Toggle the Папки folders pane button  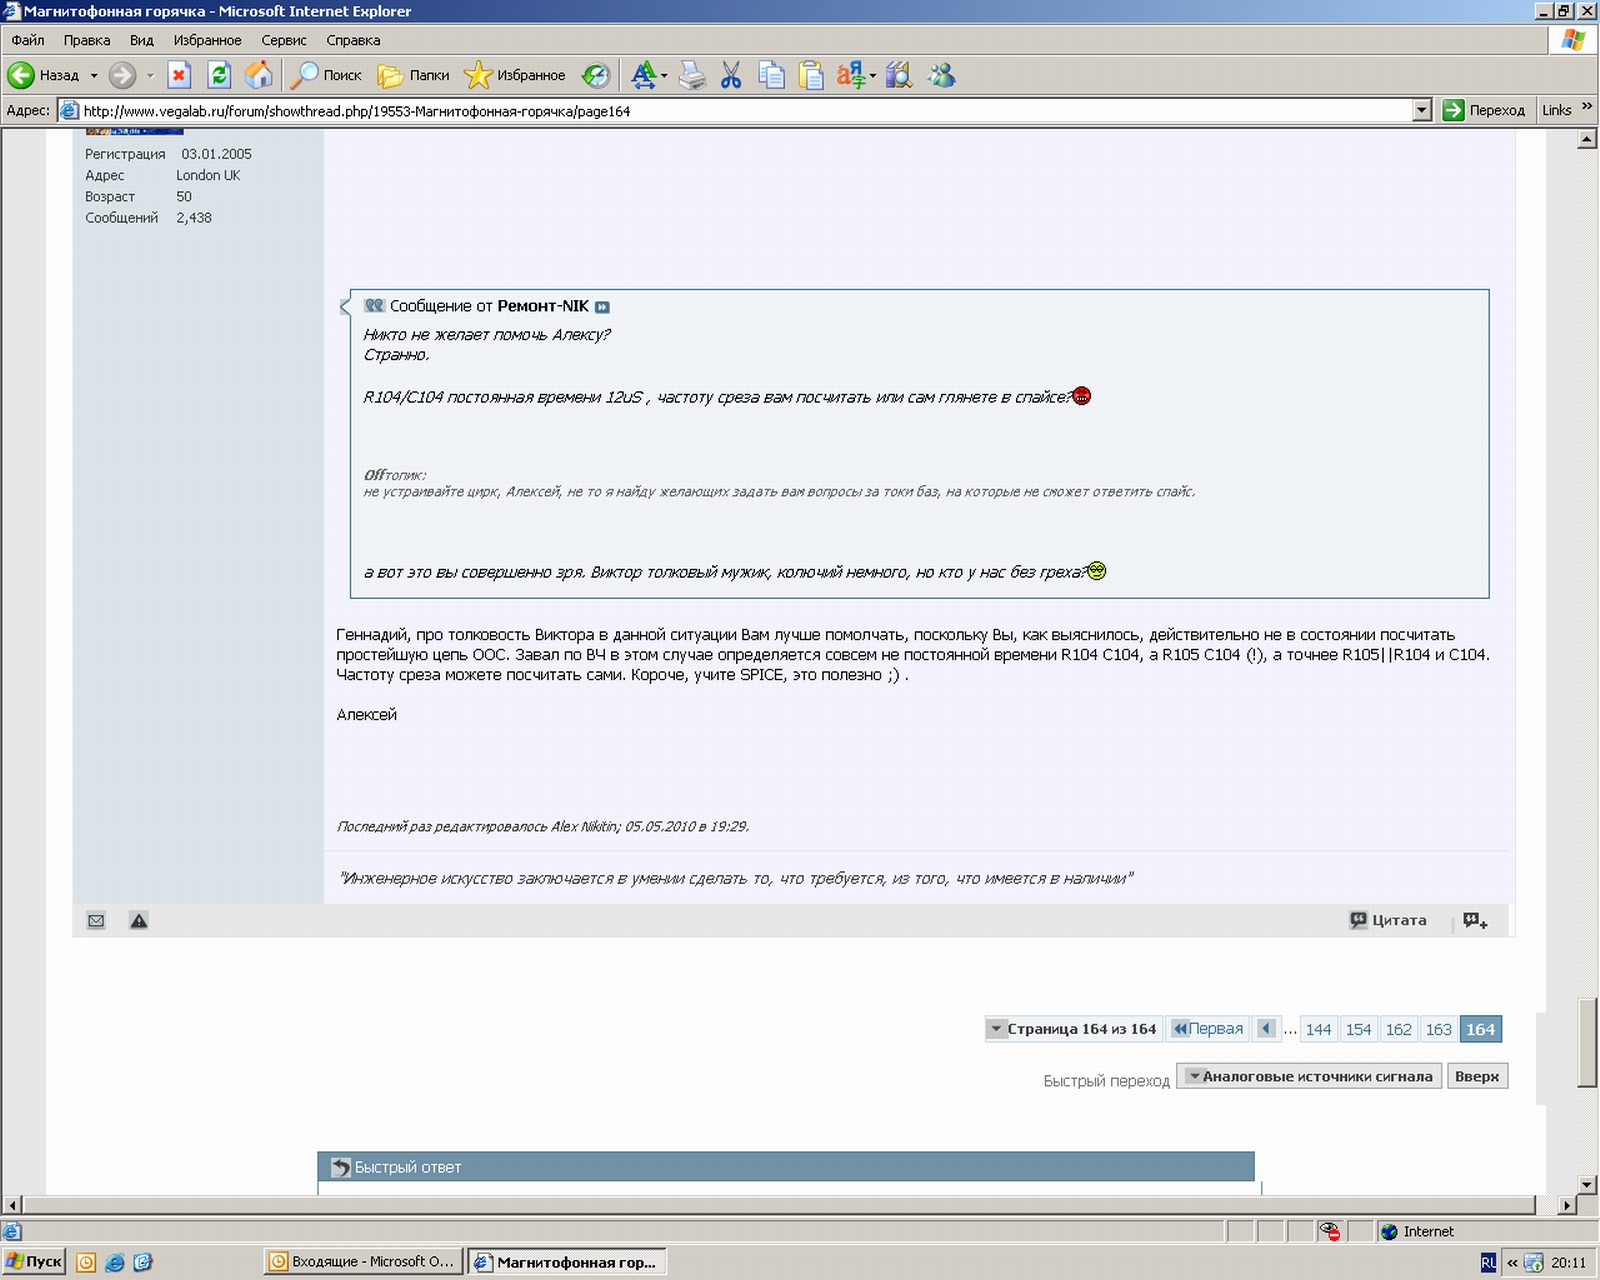pos(414,75)
